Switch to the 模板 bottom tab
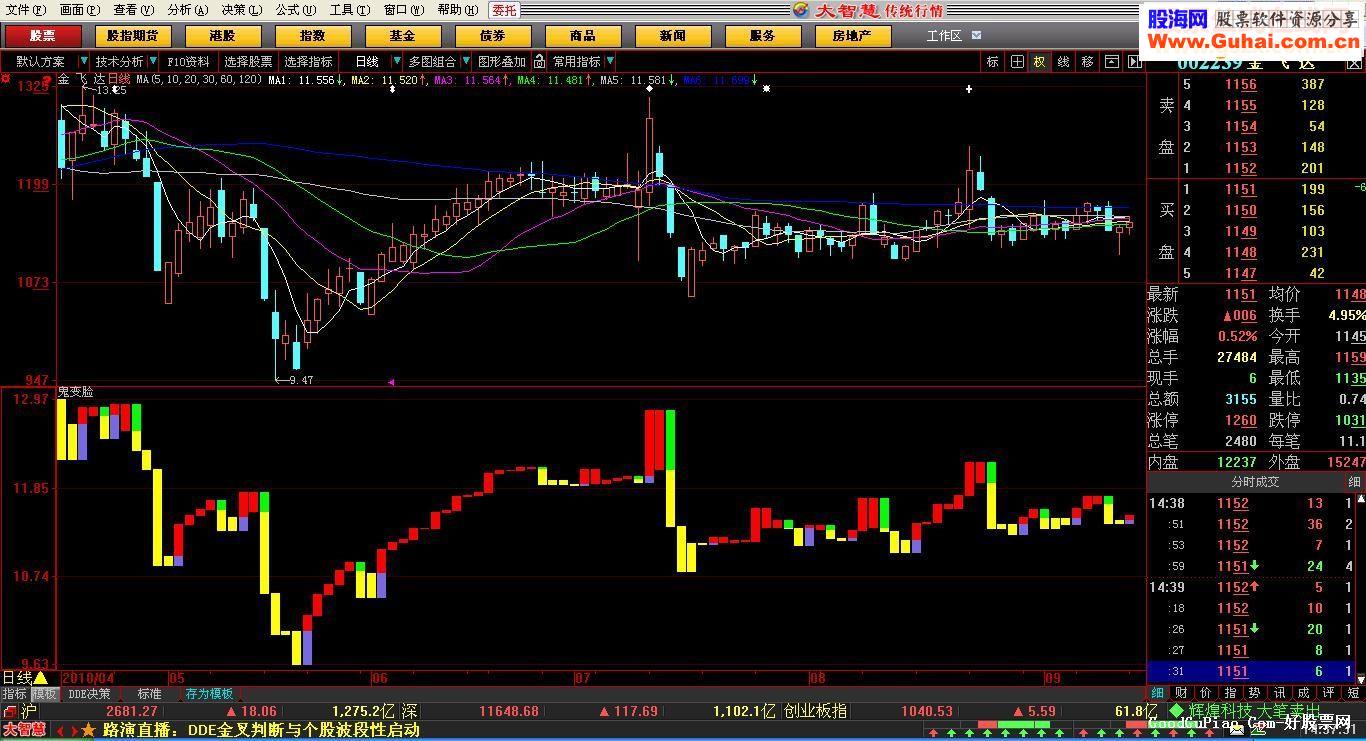Viewport: 1366px width, 741px height. [x=46, y=693]
